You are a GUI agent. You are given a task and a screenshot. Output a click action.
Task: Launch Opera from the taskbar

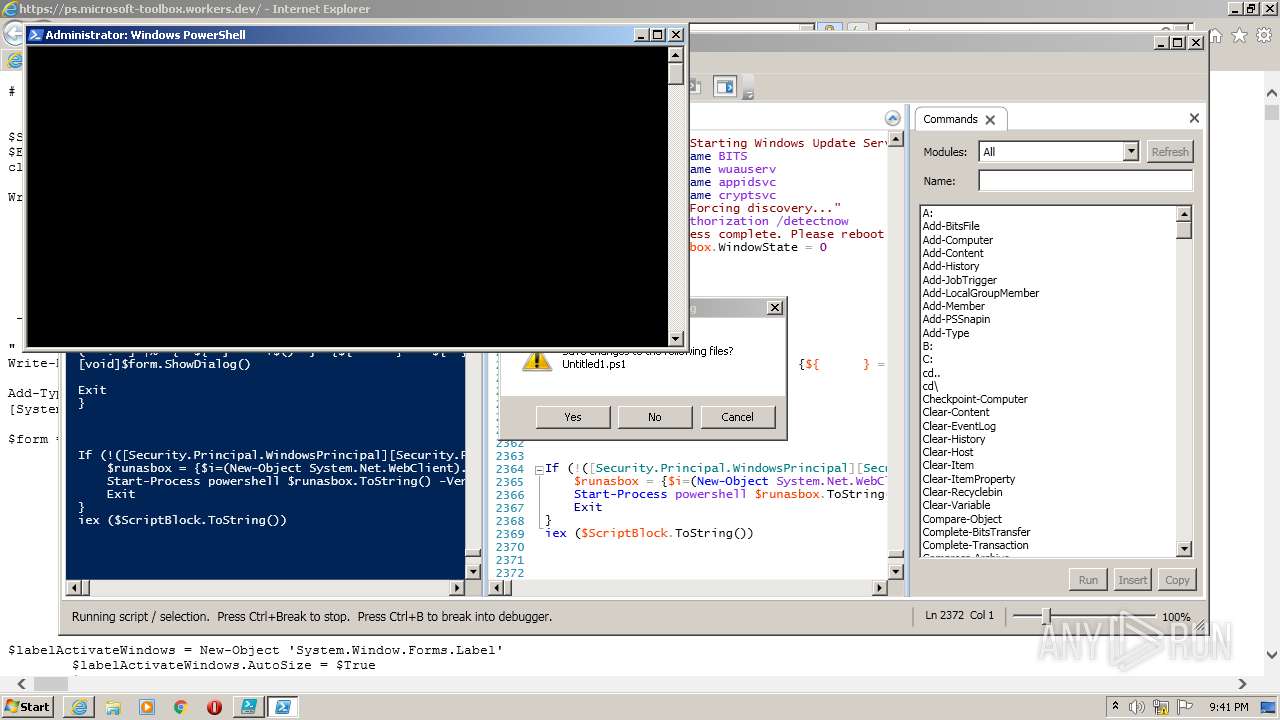click(x=214, y=707)
